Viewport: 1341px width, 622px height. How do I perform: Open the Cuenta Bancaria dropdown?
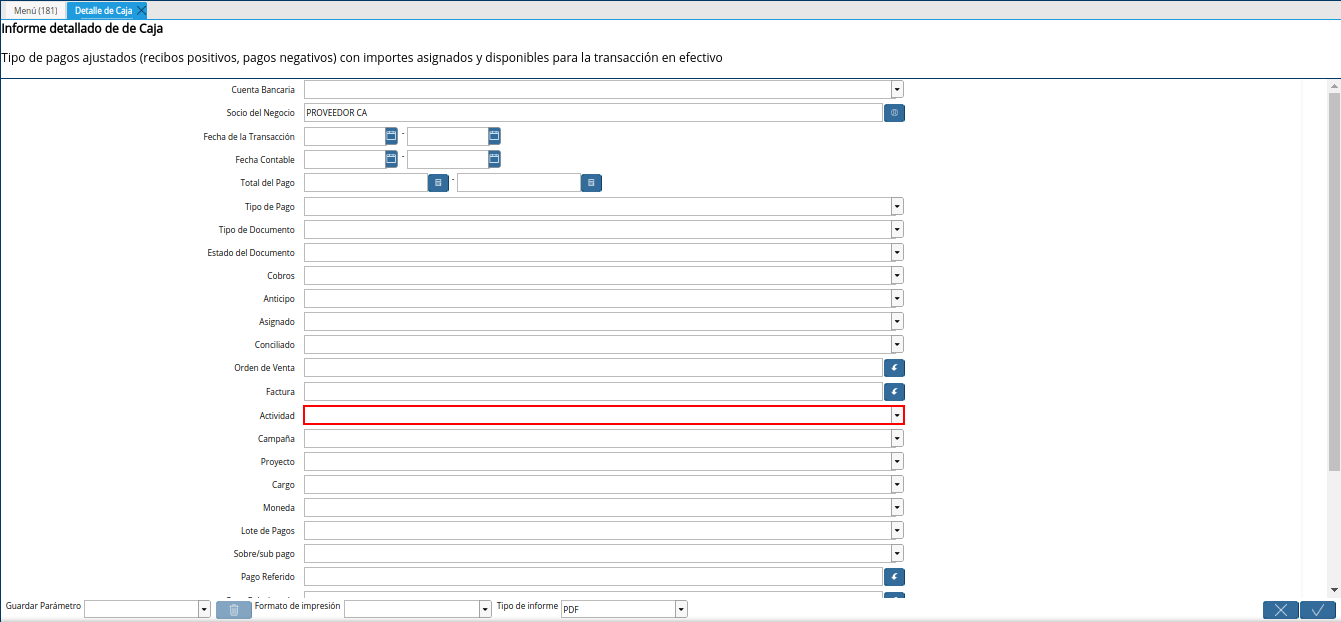pyautogui.click(x=896, y=89)
